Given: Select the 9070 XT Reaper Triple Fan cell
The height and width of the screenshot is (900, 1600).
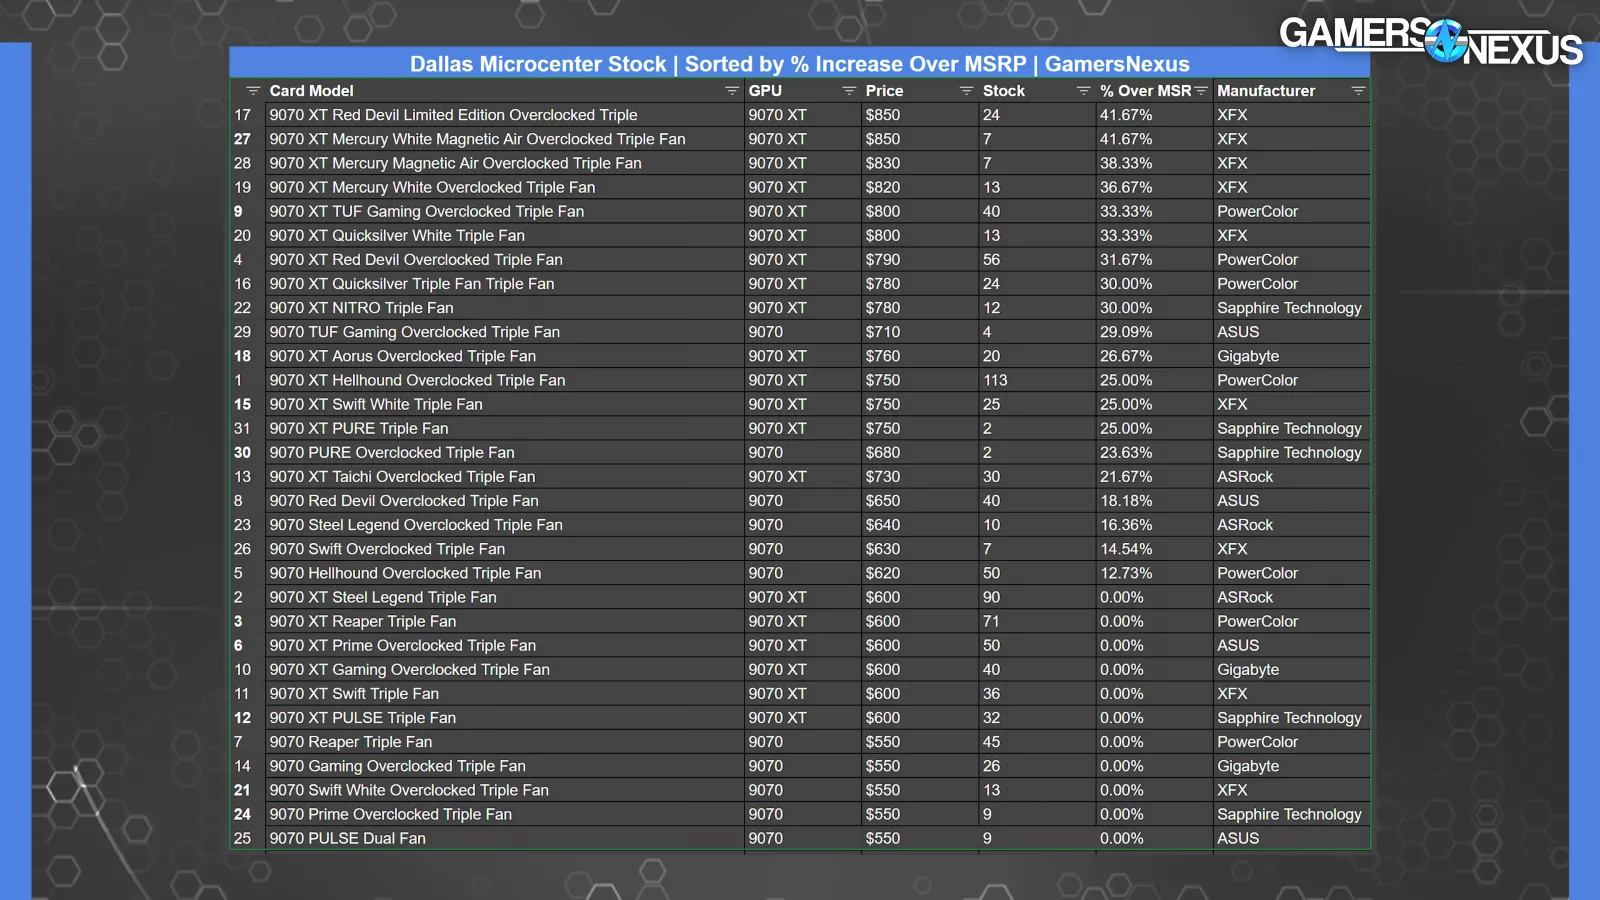Looking at the screenshot, I should tap(362, 621).
